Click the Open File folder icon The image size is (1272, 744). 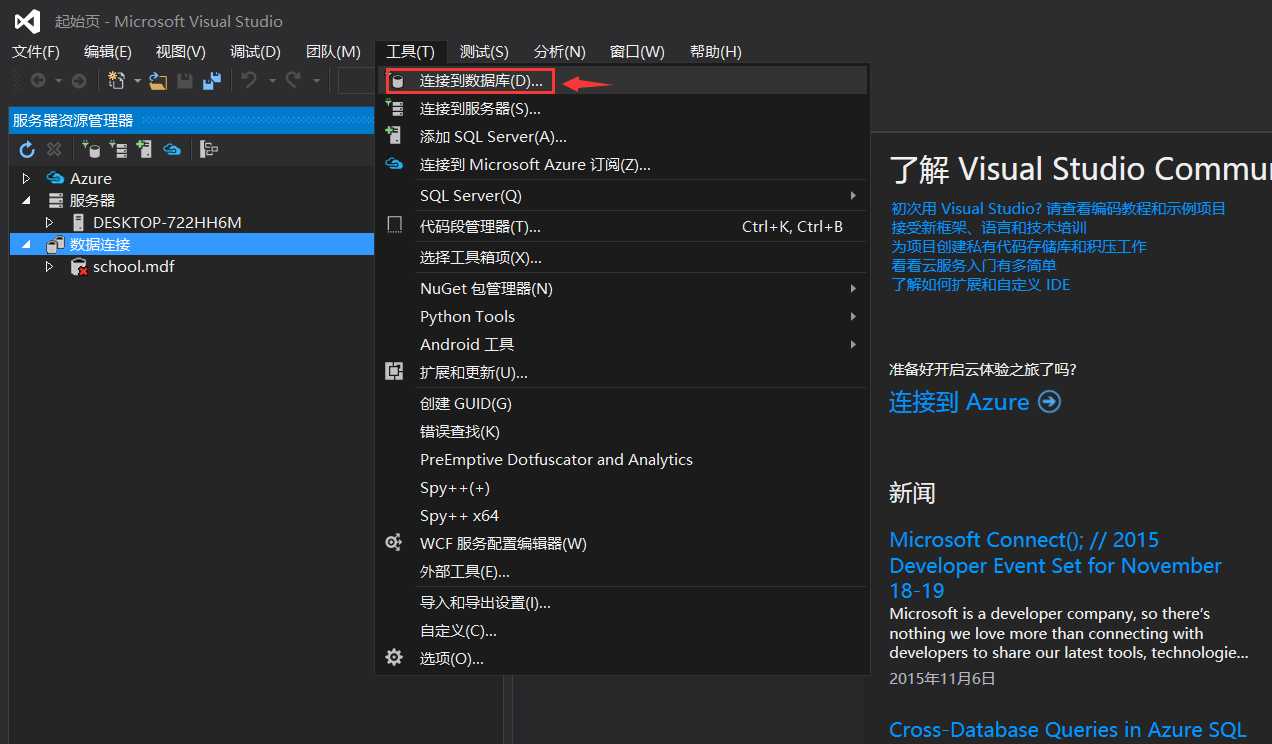tap(158, 81)
